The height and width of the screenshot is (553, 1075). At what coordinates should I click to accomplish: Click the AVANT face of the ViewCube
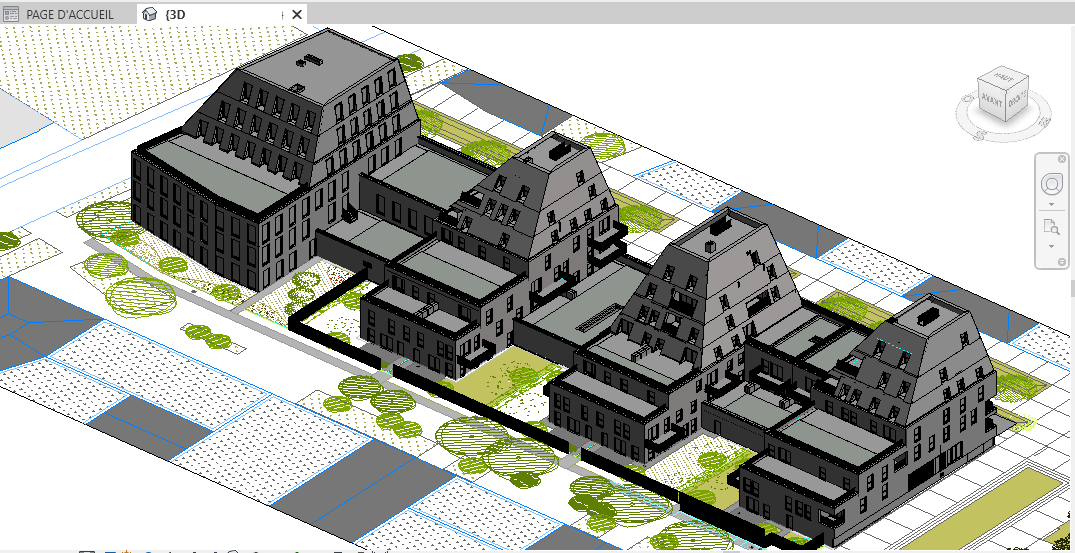(992, 101)
